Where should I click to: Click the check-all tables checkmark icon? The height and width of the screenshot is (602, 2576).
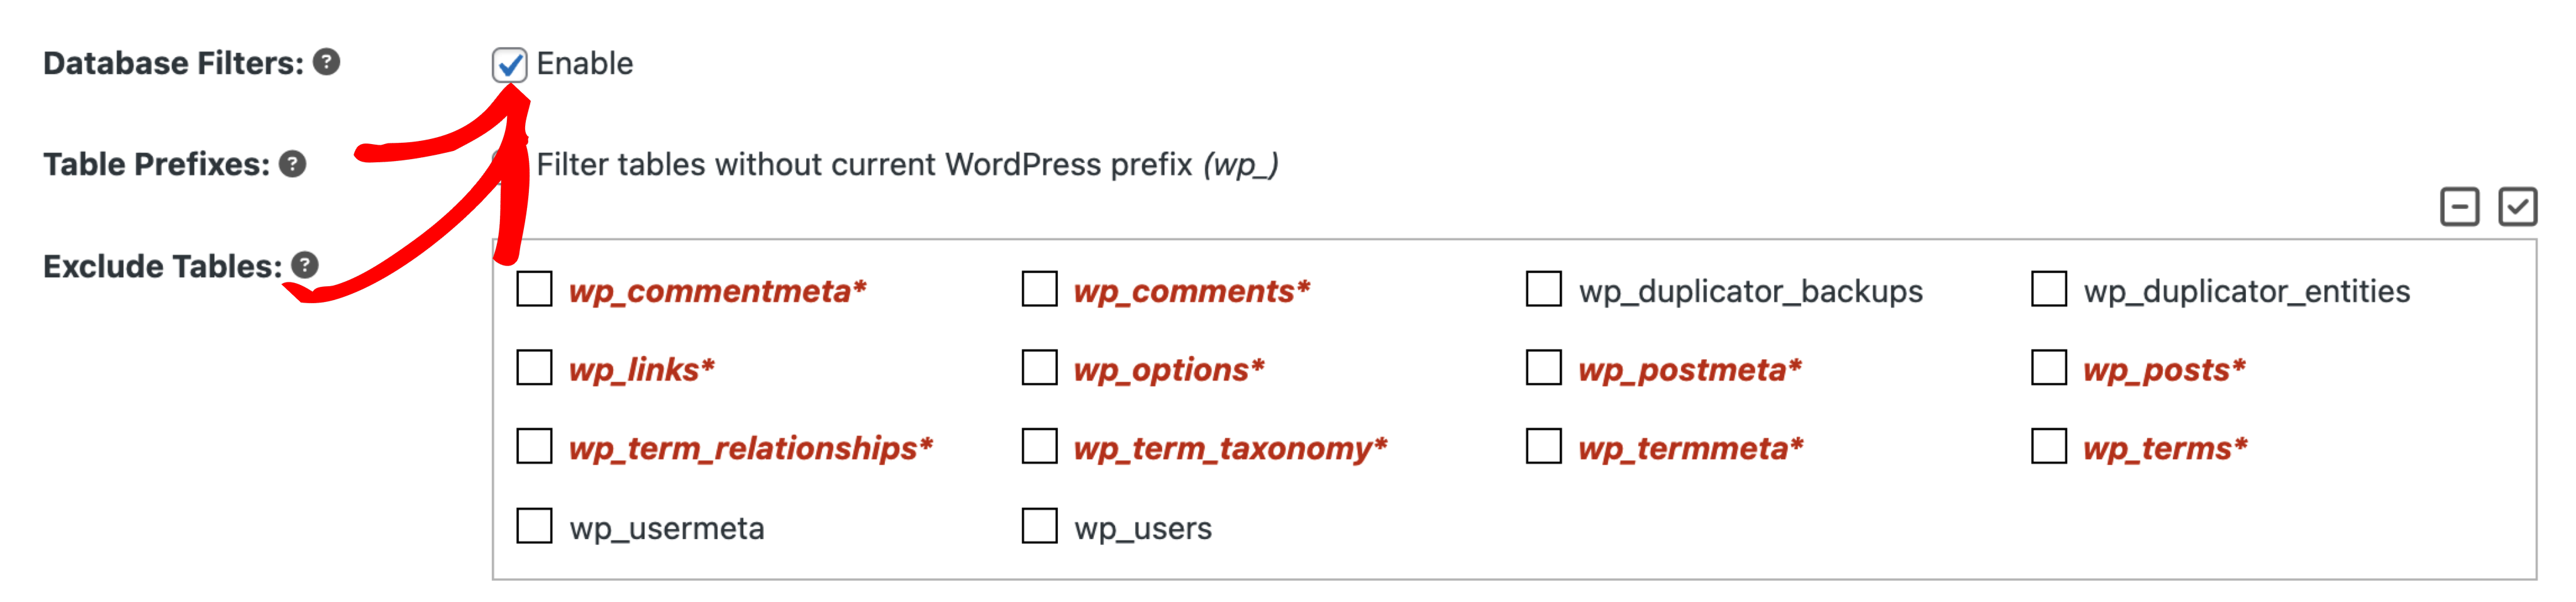pos(2517,207)
